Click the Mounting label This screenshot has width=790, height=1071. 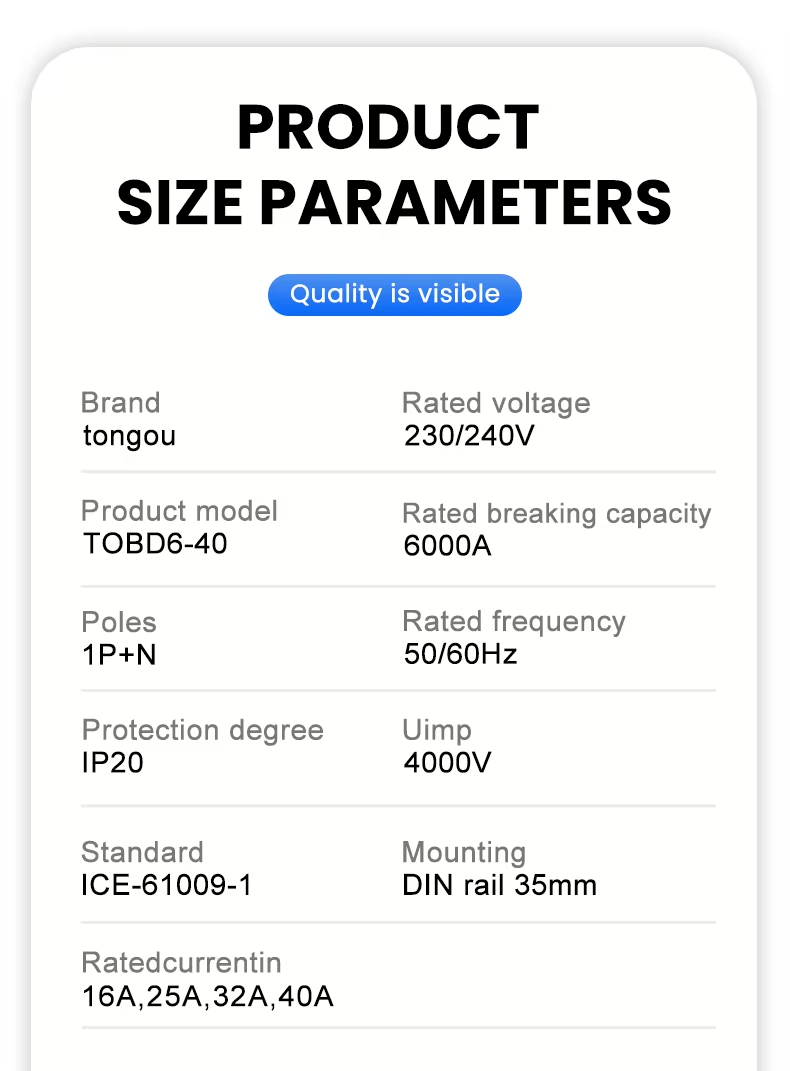(464, 852)
